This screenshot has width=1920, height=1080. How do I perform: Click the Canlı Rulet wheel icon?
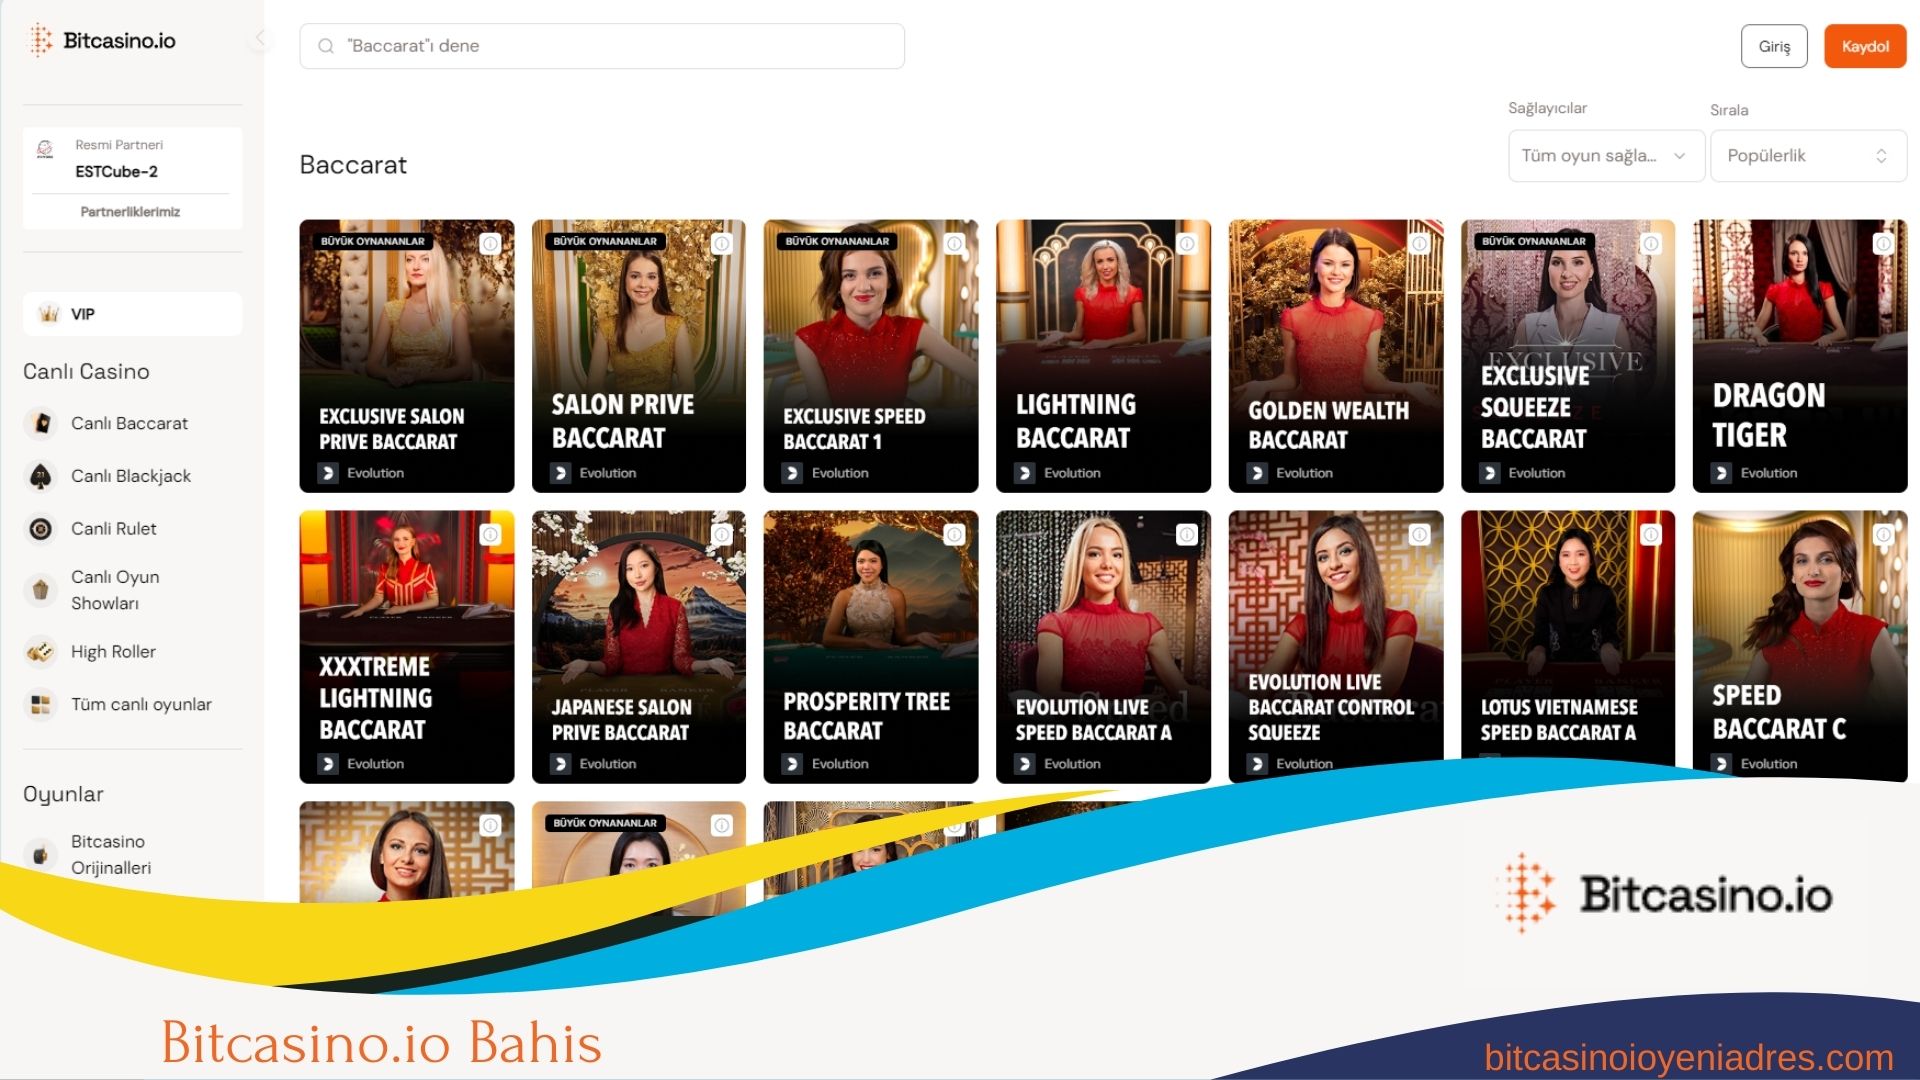[x=41, y=528]
